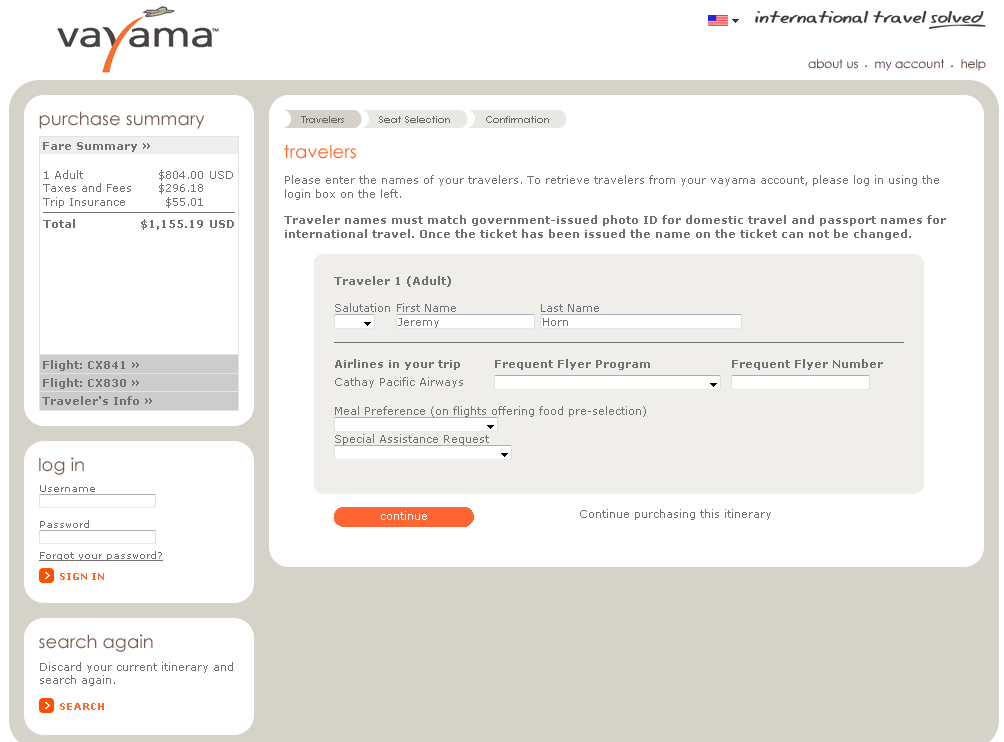Click the about us link
Screen dimensions: 1004x742
pyautogui.click(x=833, y=64)
